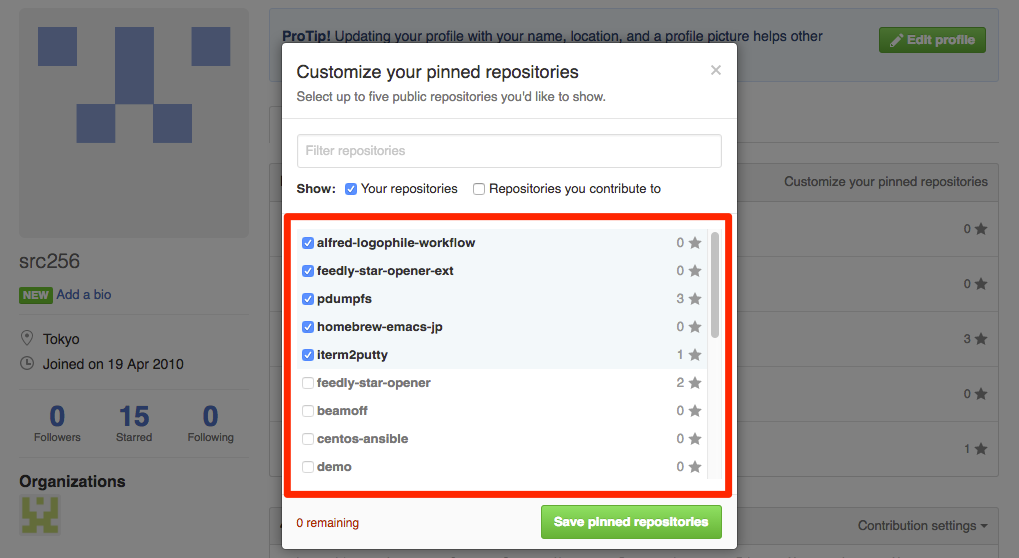
Task: View the 0 Followers list
Action: (57, 423)
